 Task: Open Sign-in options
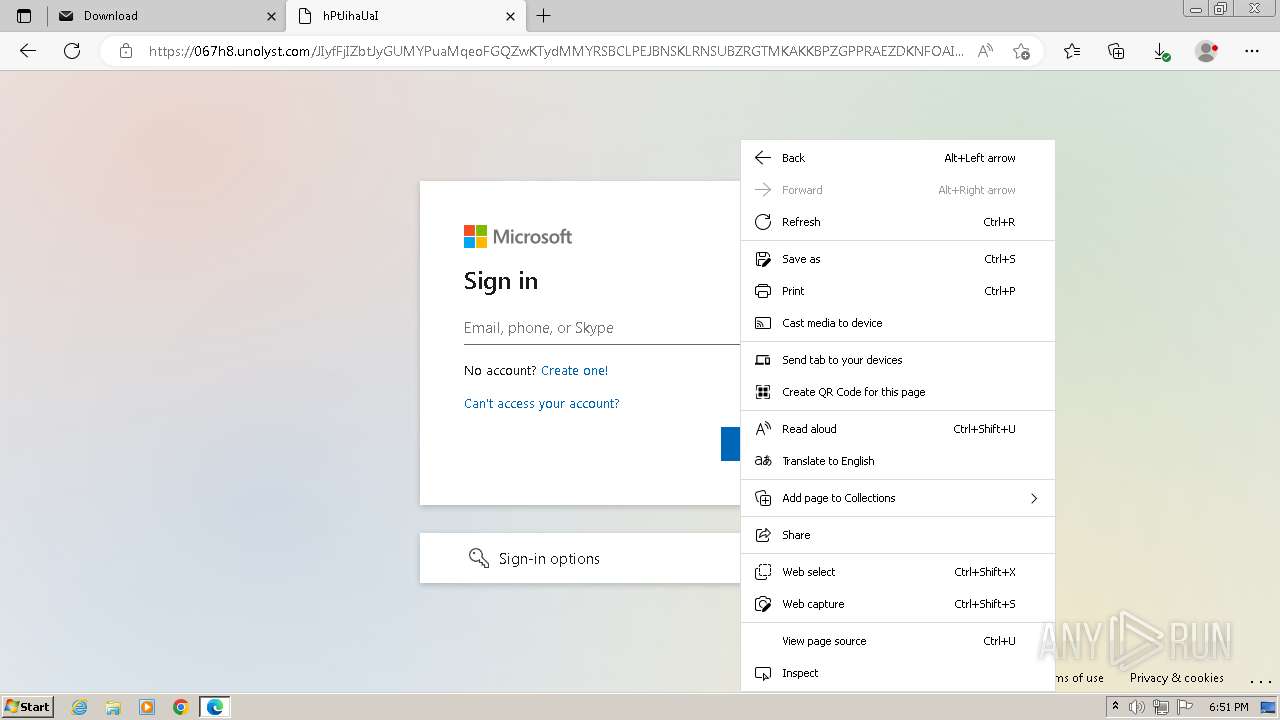(x=580, y=558)
